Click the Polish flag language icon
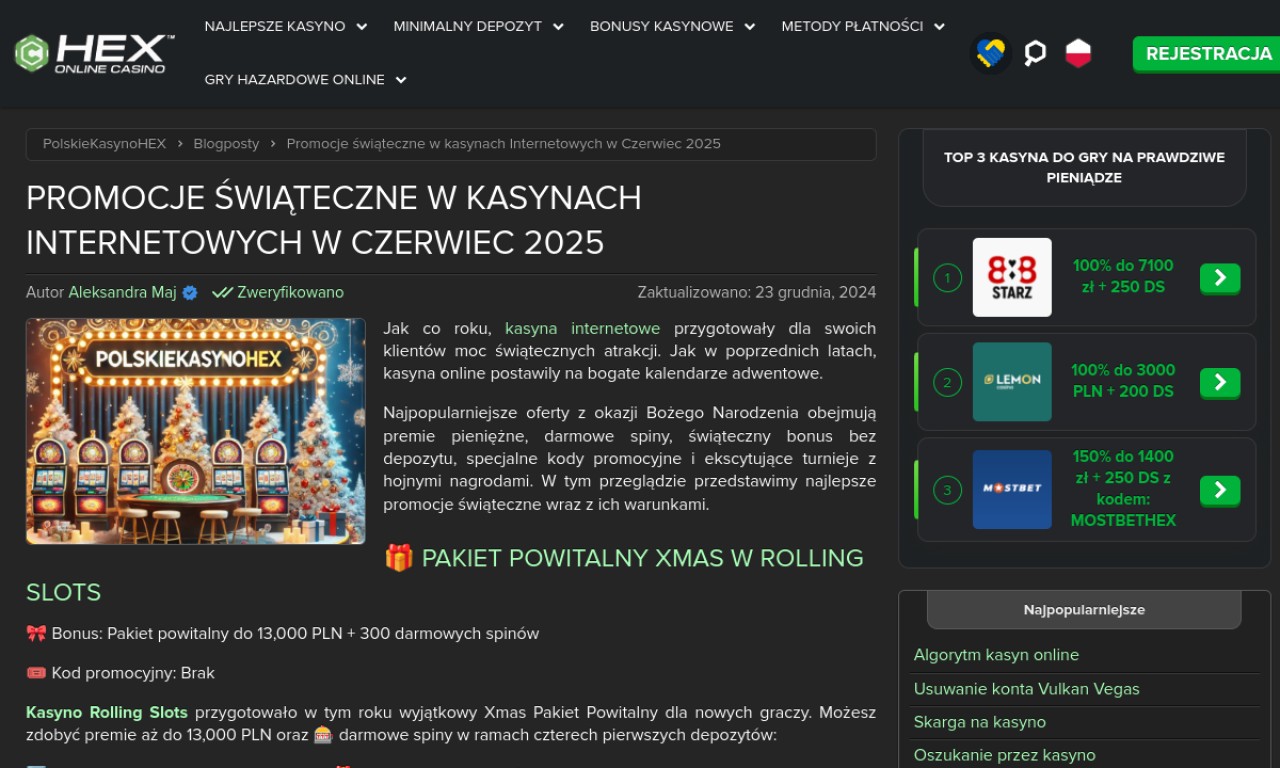The image size is (1280, 768). coord(1078,53)
